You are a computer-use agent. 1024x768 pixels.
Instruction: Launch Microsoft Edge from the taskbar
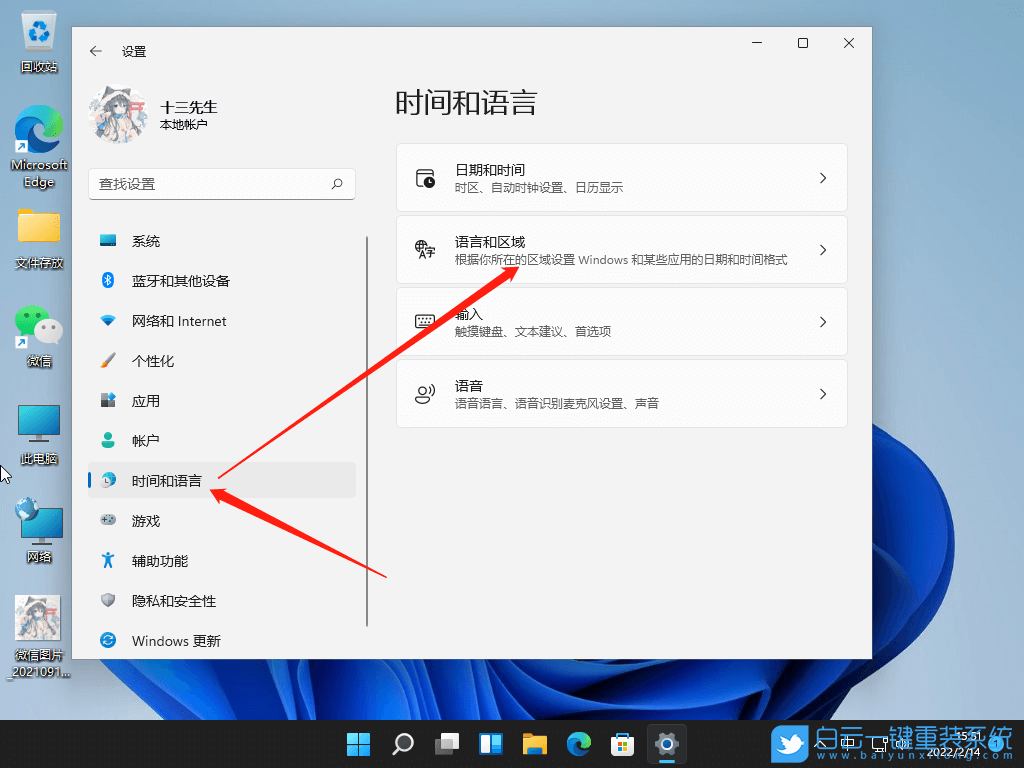pyautogui.click(x=579, y=744)
